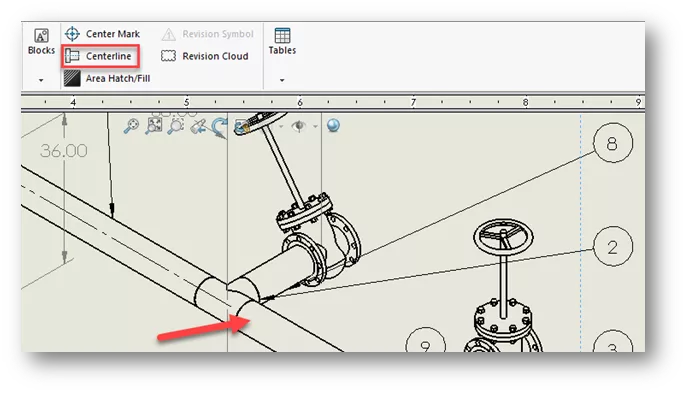The width and height of the screenshot is (687, 394).
Task: Click the 3D Drawing View icon
Action: point(241,127)
